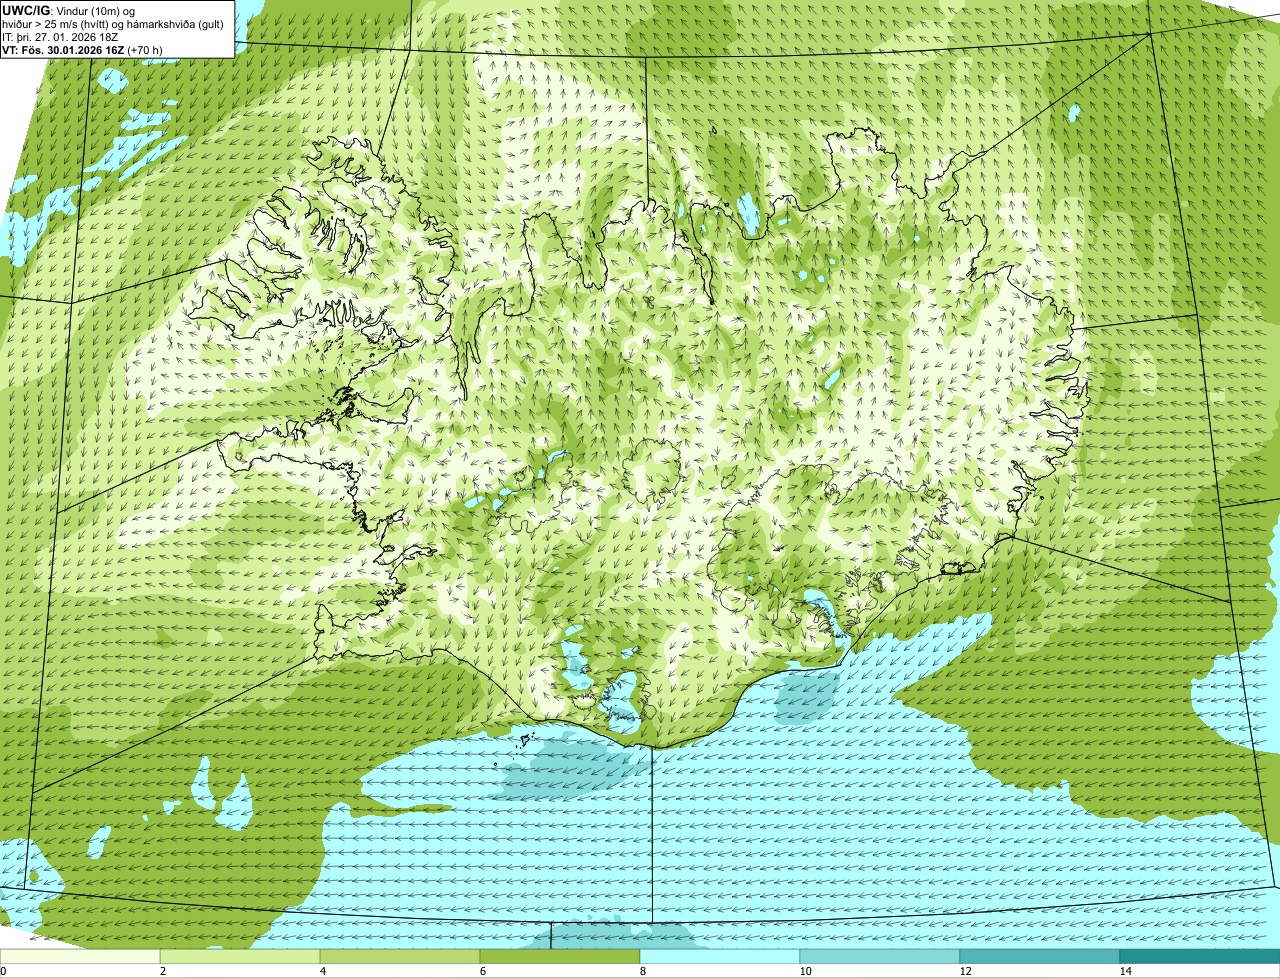Select the pale cyan 8–10 legend swatch
This screenshot has height=978, width=1280.
pos(720,956)
